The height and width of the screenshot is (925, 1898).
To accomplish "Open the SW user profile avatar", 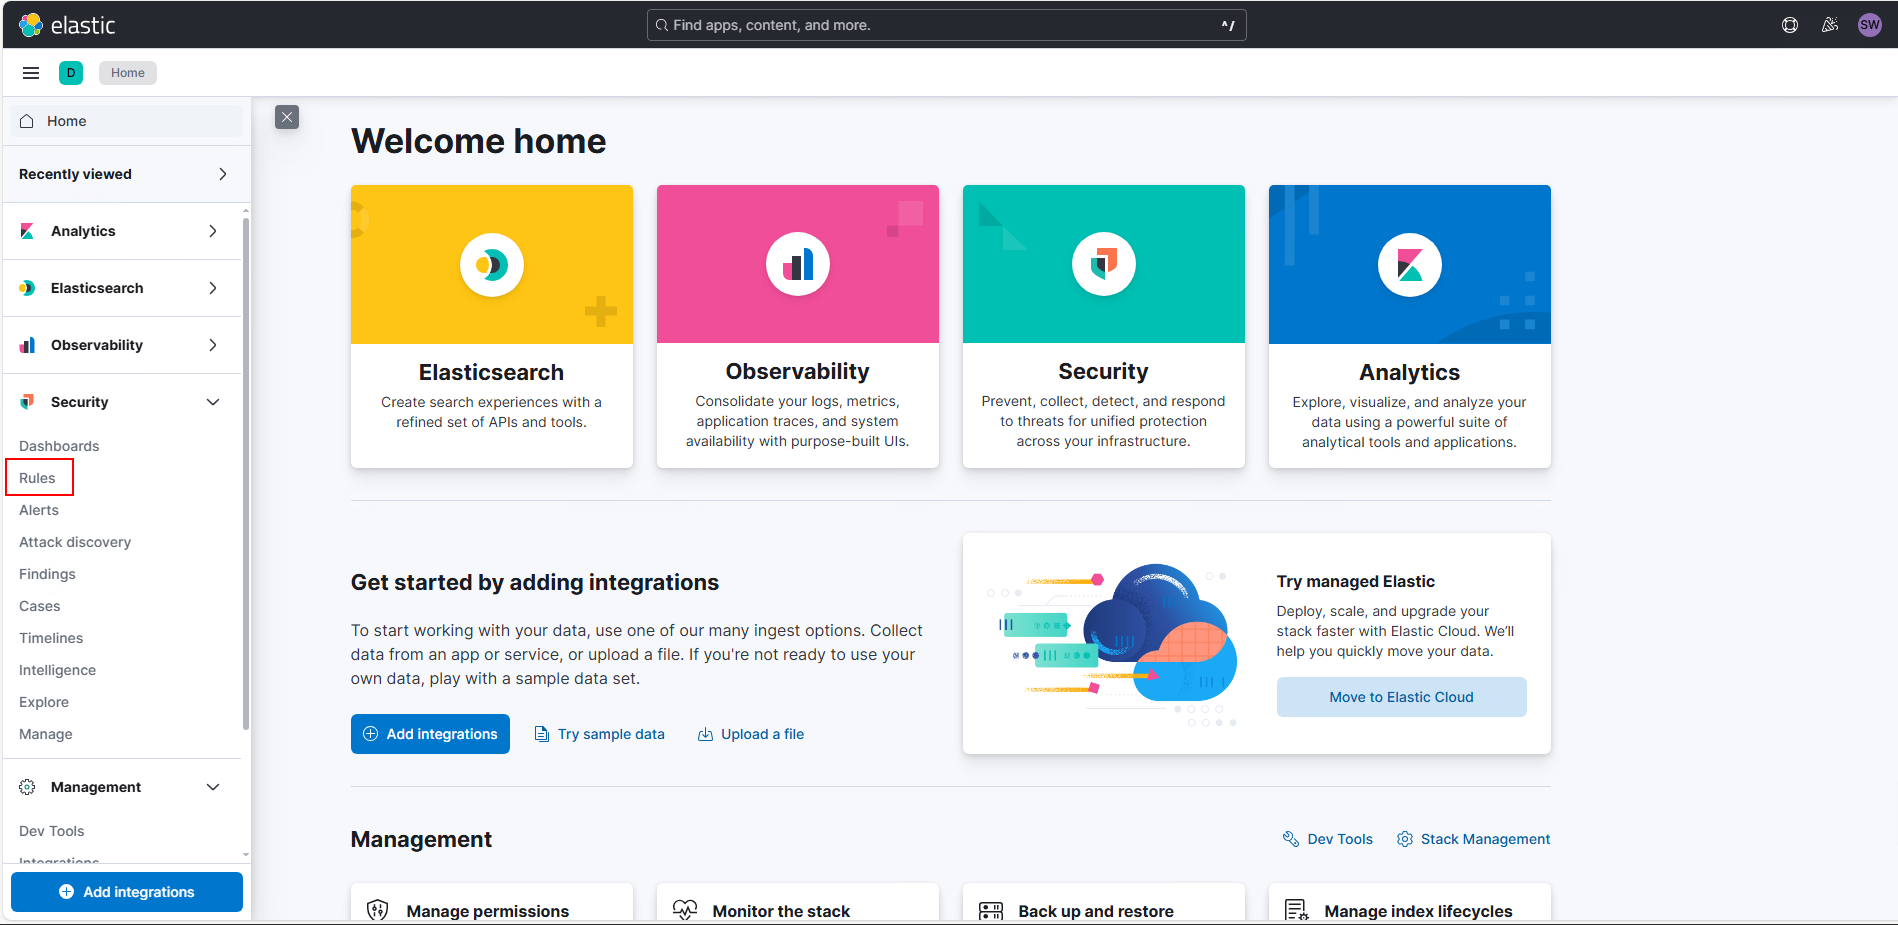I will click(1870, 25).
